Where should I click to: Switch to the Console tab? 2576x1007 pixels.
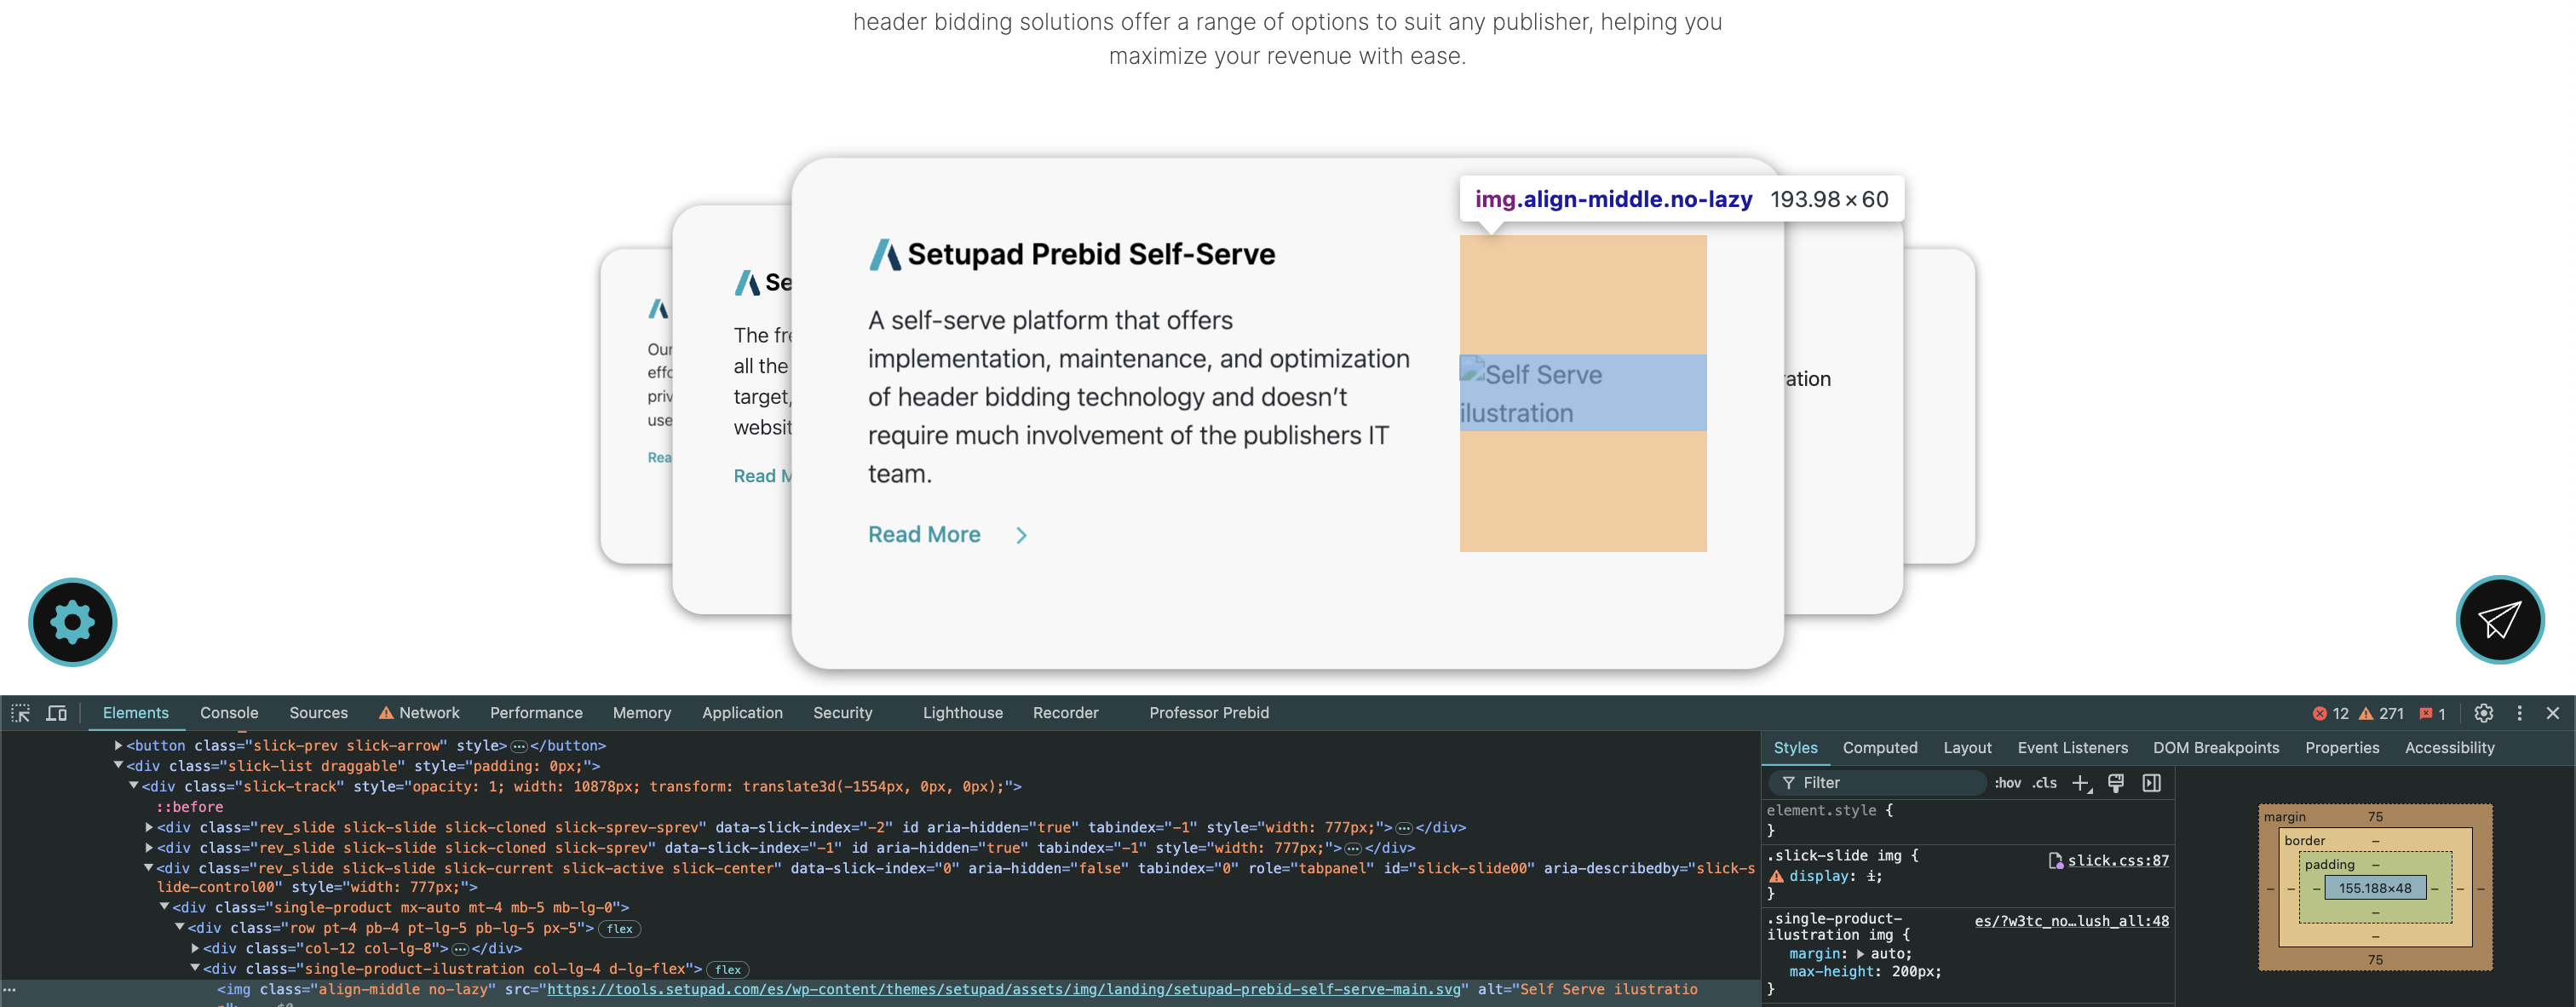[229, 713]
